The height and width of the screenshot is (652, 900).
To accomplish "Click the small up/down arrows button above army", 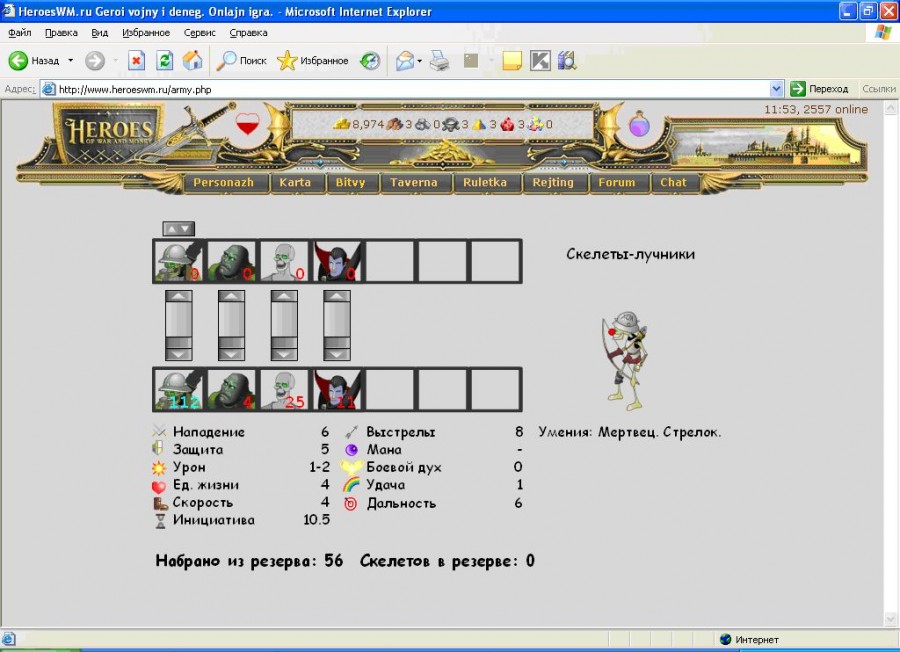I will tap(179, 228).
